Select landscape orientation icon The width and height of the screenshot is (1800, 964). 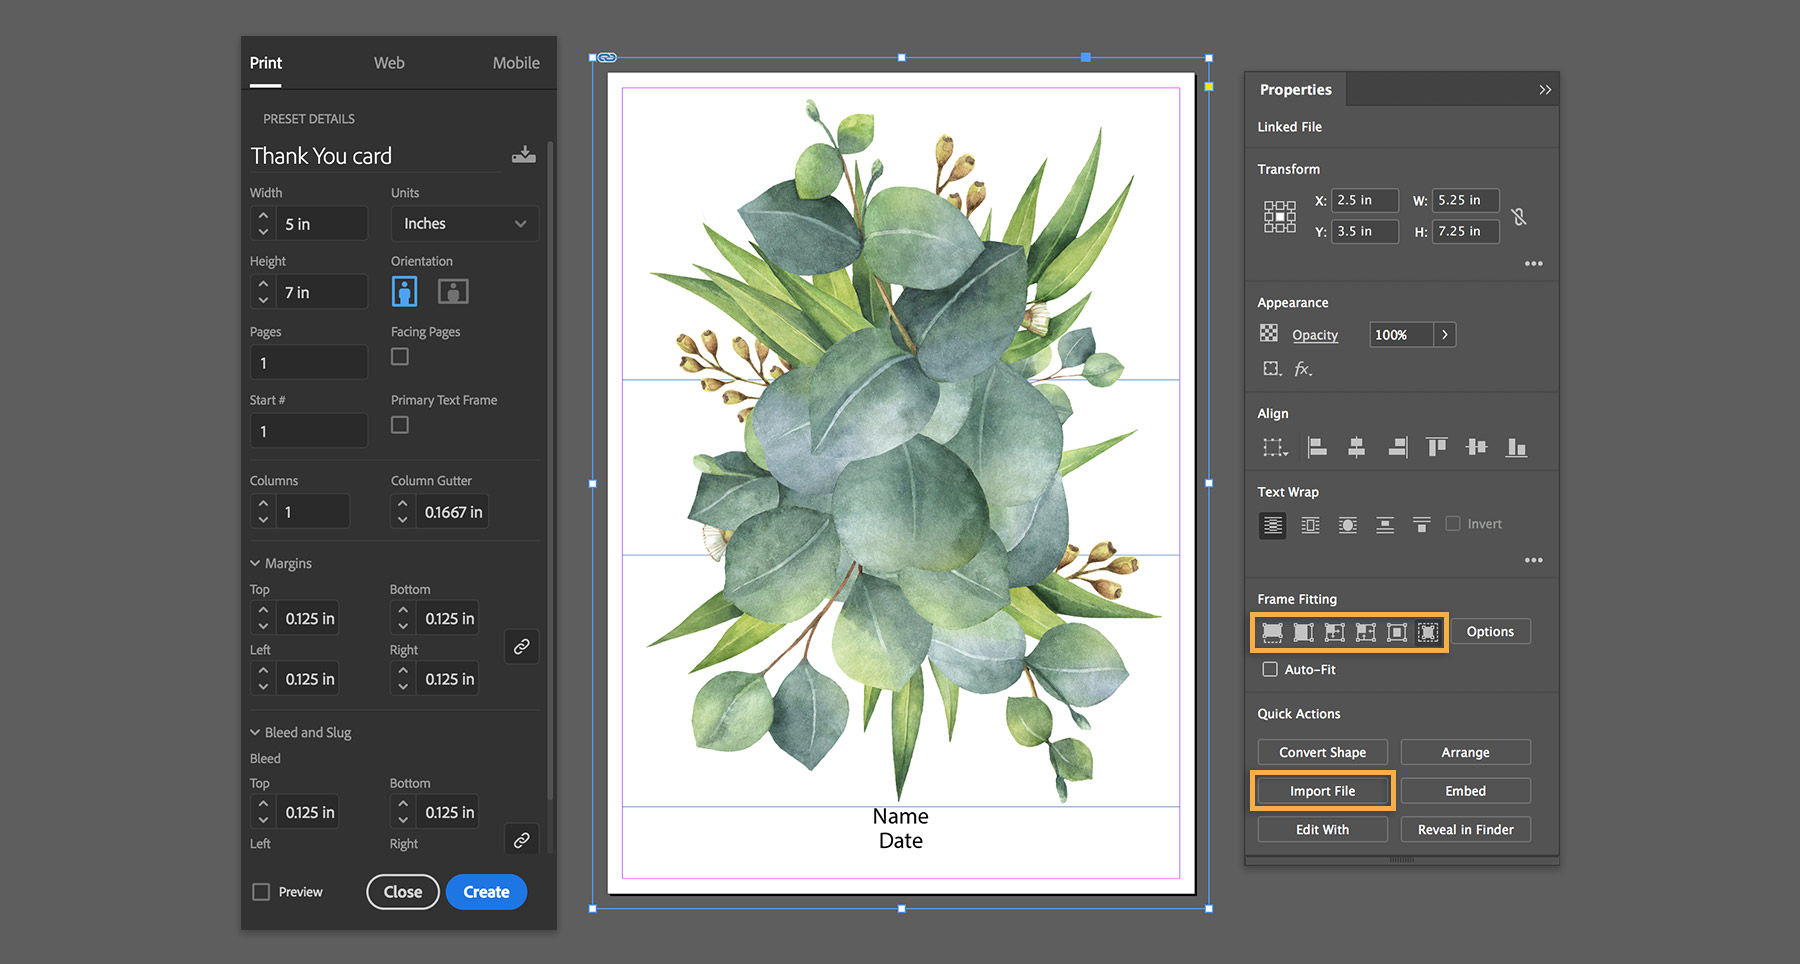pos(452,291)
